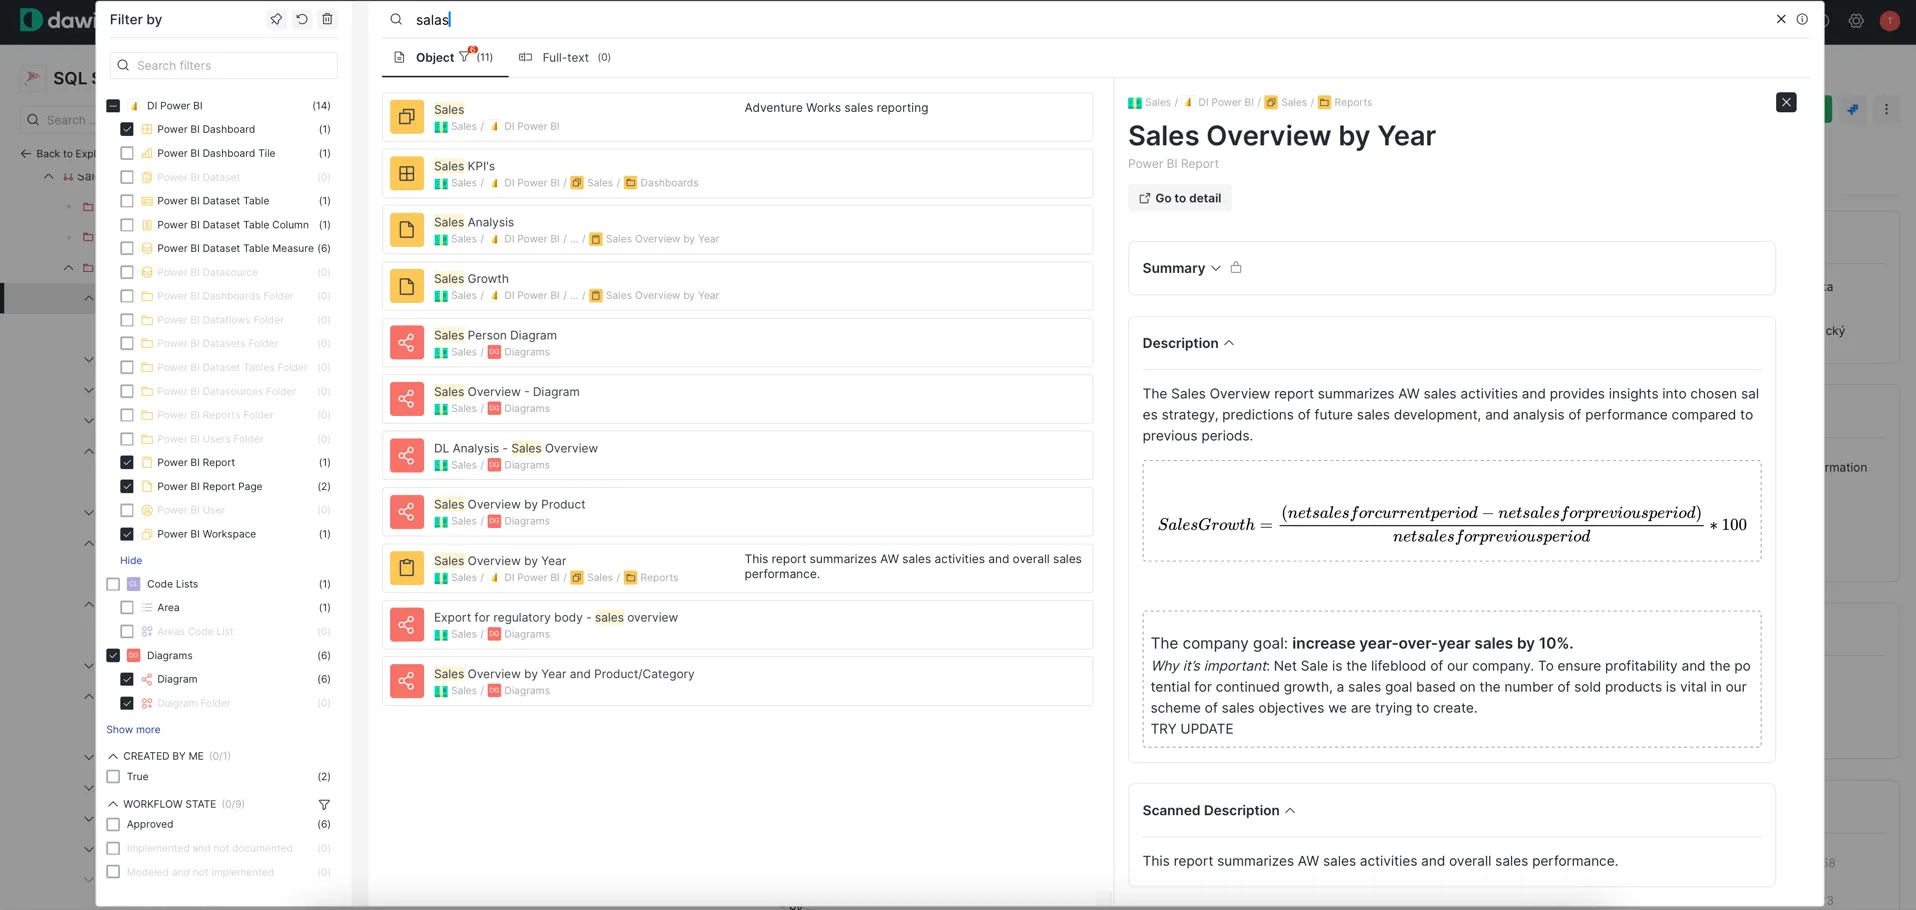
Task: Switch to the Object results tab
Action: click(444, 57)
